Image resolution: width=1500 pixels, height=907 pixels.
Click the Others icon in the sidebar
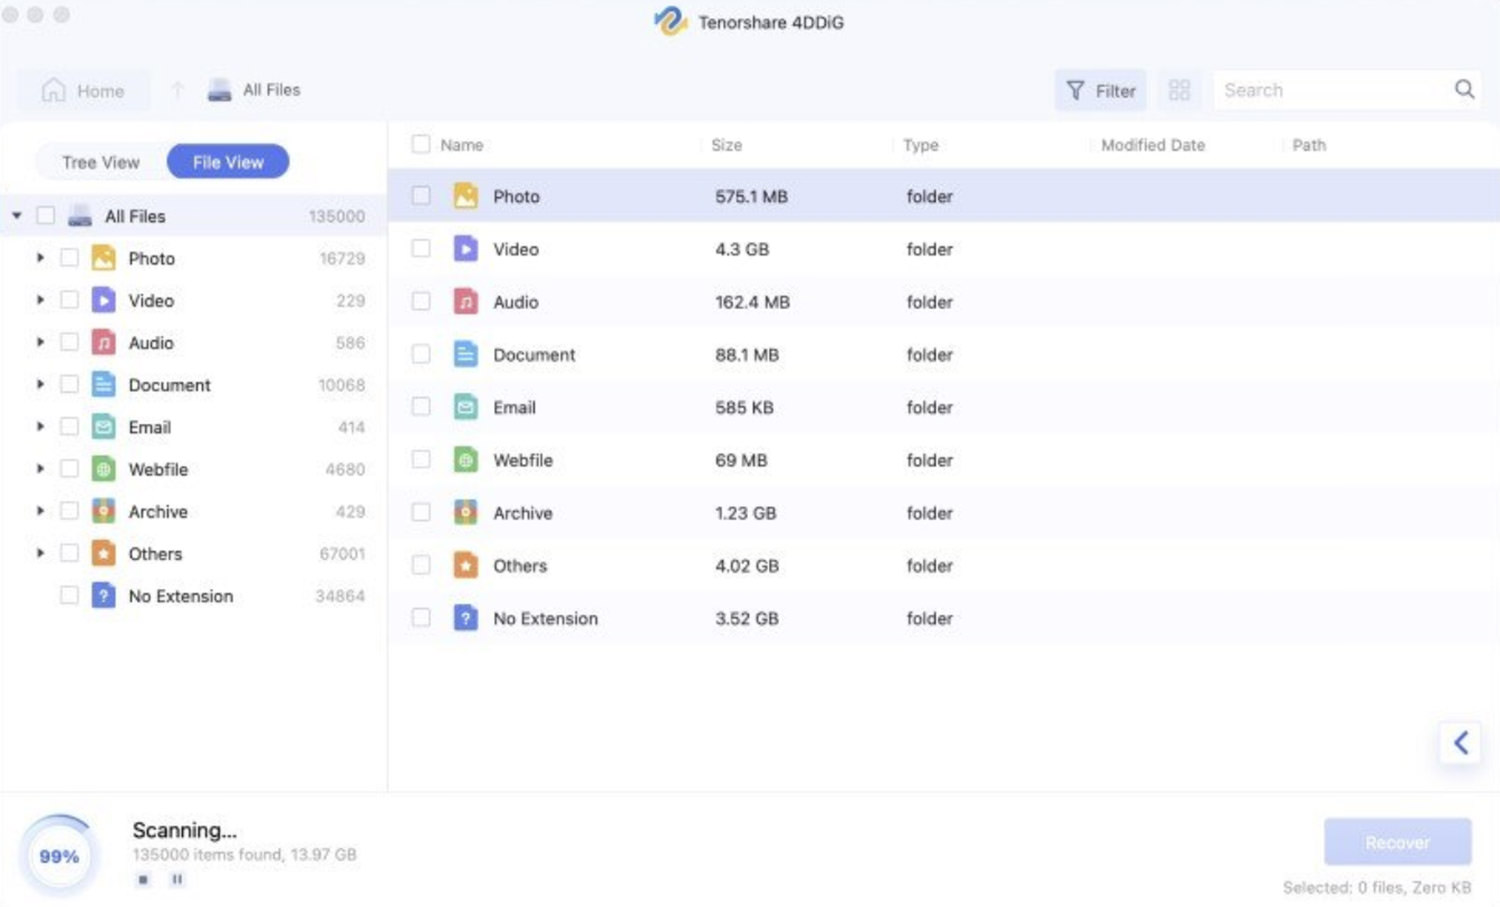tap(103, 553)
